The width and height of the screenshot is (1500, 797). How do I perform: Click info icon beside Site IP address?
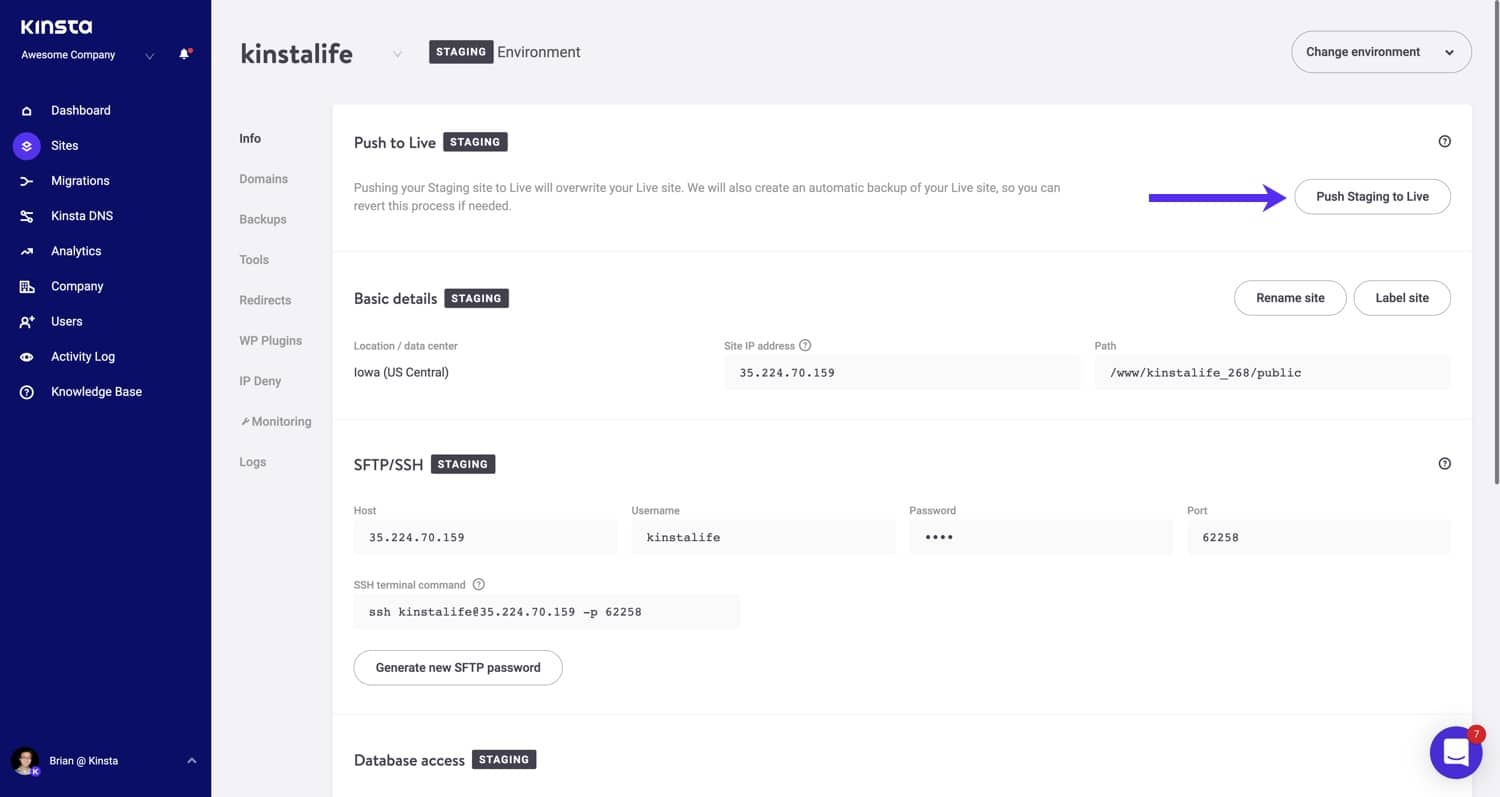click(805, 346)
